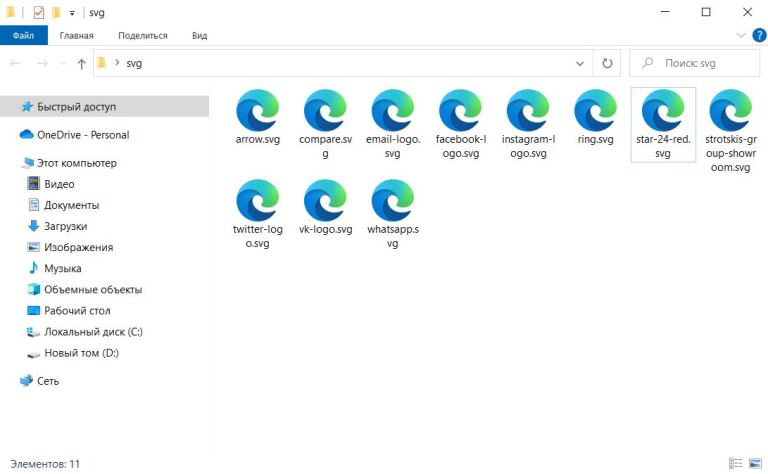Maximize the svg Explorer window

coord(706,12)
